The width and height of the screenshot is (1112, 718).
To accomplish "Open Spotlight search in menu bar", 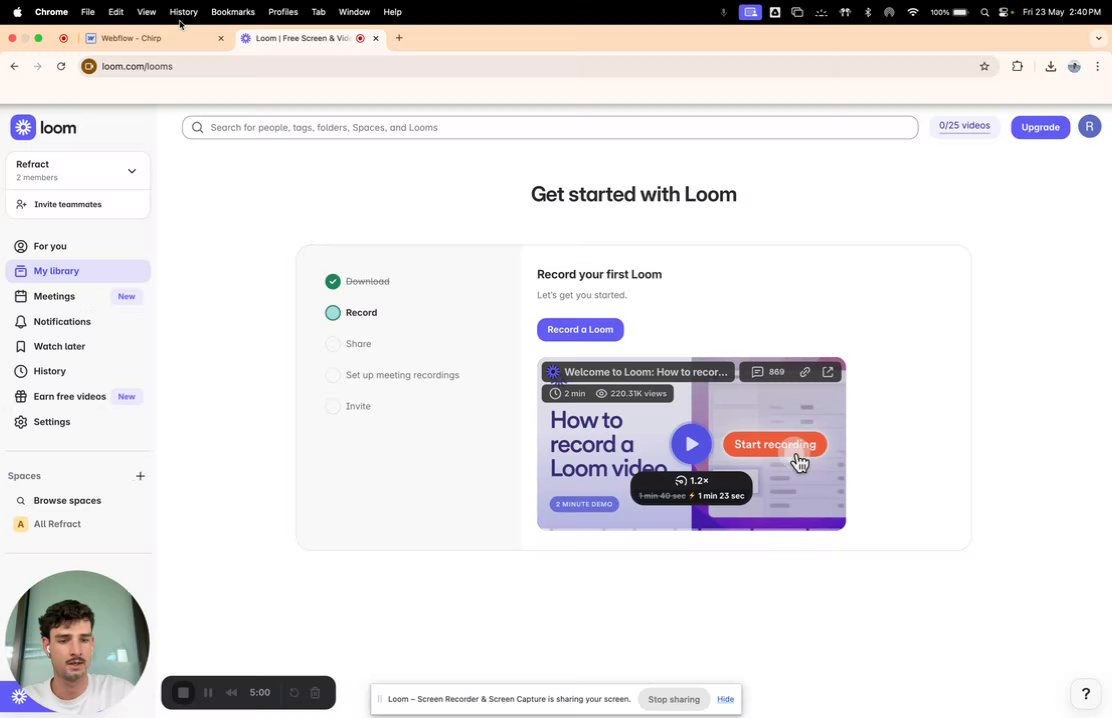I will [x=984, y=12].
